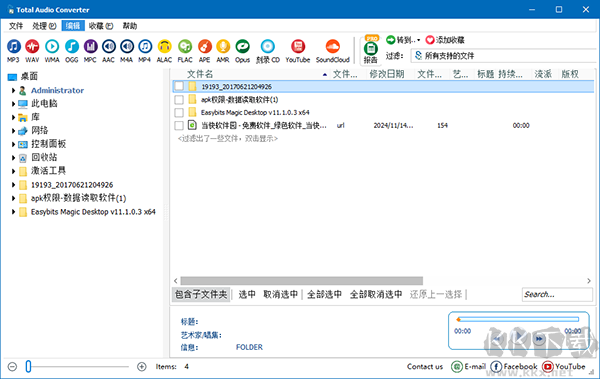Click the Search input field

(x=557, y=294)
